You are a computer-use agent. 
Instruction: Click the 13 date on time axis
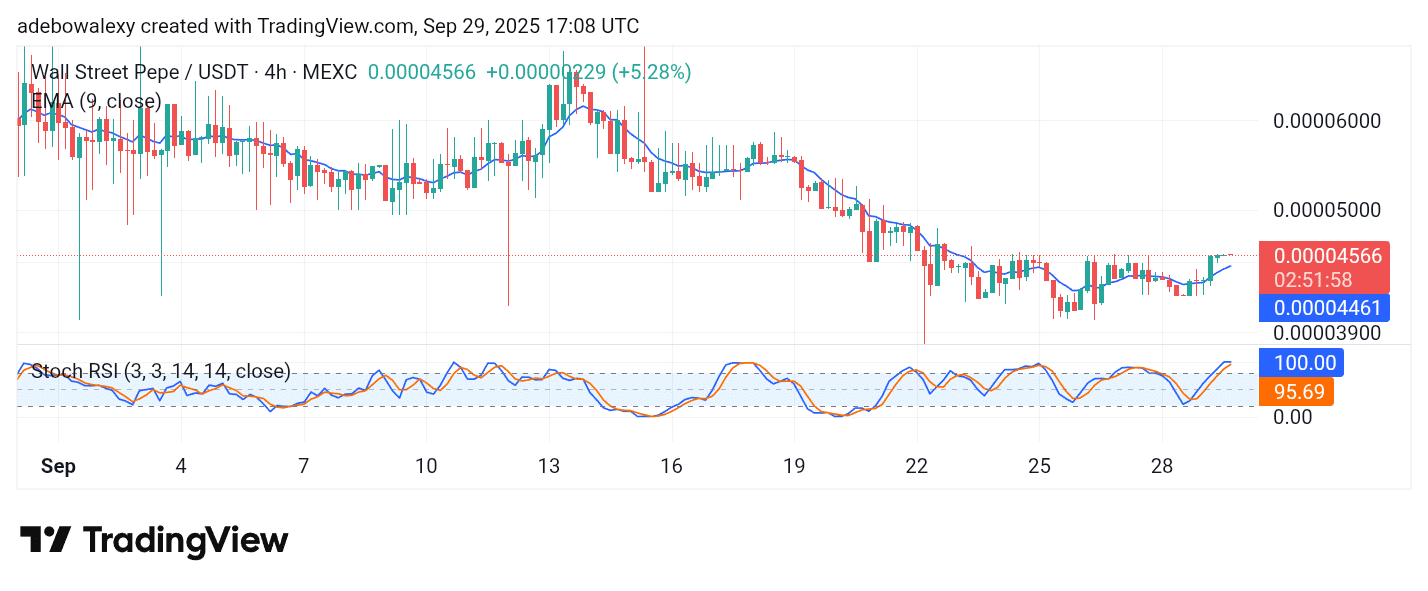click(x=549, y=466)
